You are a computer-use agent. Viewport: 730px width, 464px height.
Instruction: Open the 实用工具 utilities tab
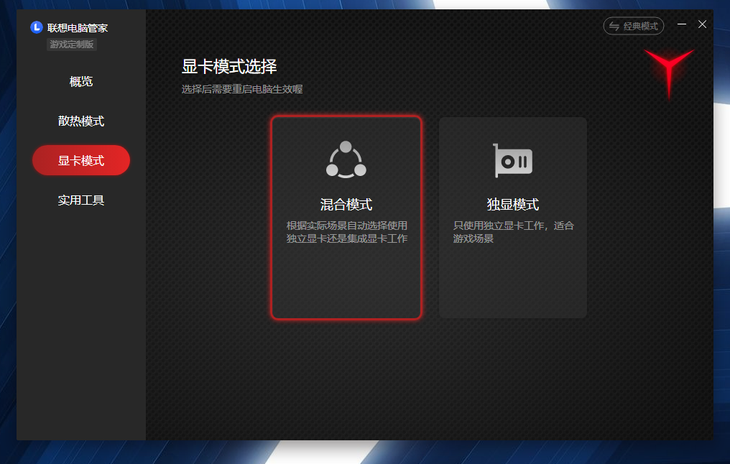click(81, 200)
